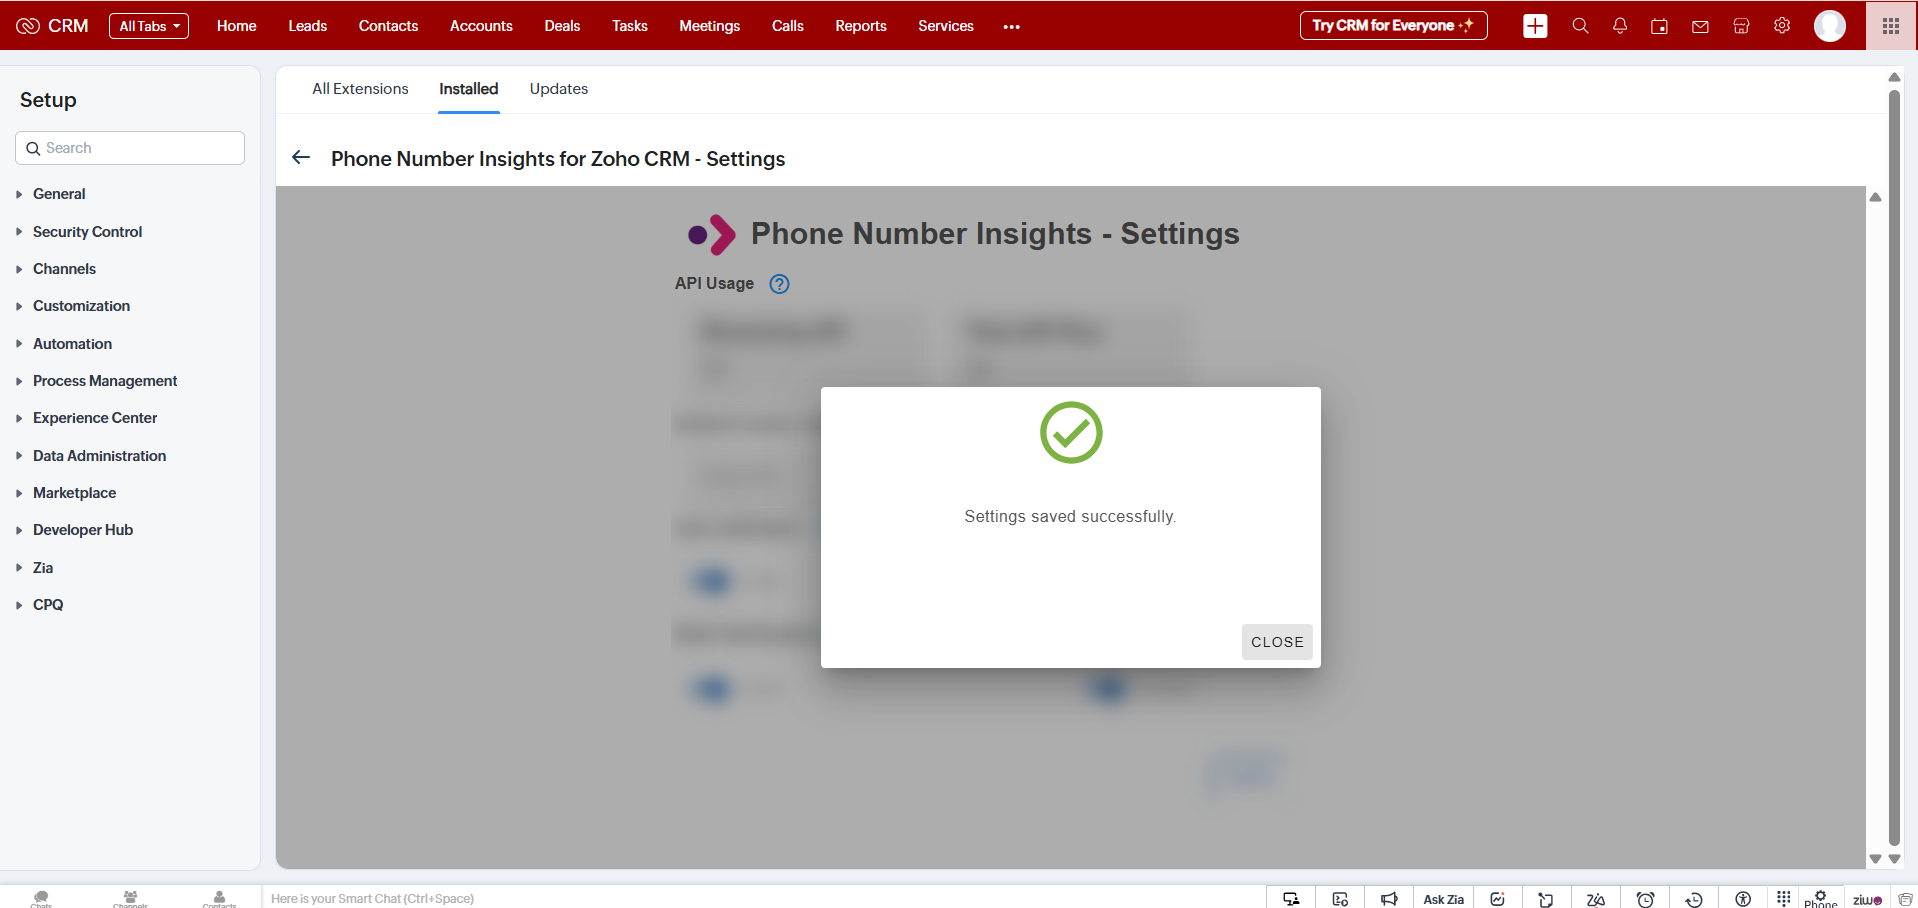This screenshot has height=908, width=1918.
Task: Open Chats in bottom bar
Action: (x=41, y=898)
